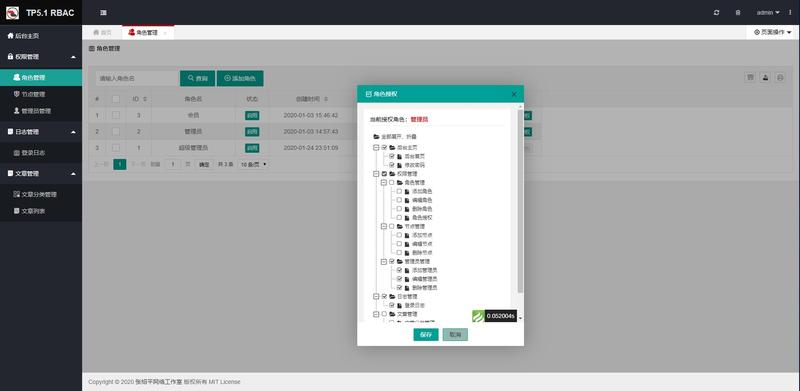Click the dialog's vertical scrollbar
The width and height of the screenshot is (800, 391).
(520, 201)
